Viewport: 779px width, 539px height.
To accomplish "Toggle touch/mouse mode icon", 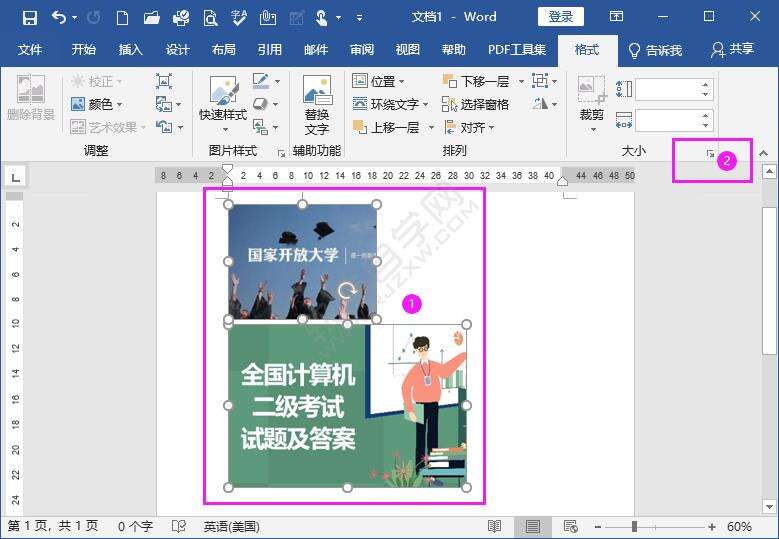I will [321, 18].
